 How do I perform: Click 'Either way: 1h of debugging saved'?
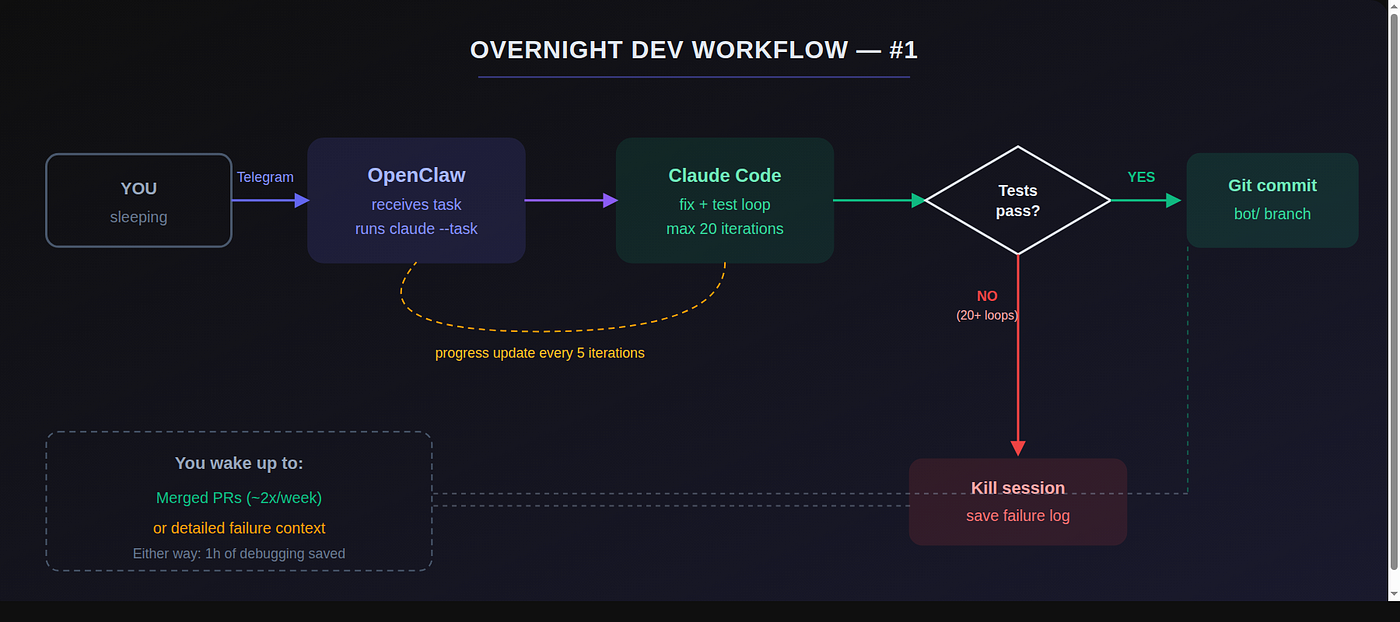click(239, 554)
